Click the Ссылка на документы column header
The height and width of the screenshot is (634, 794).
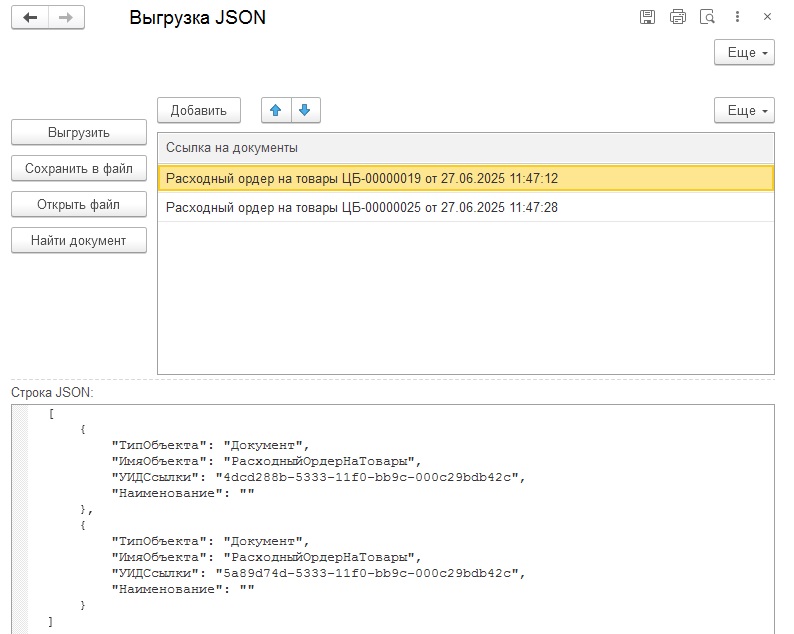coord(466,148)
